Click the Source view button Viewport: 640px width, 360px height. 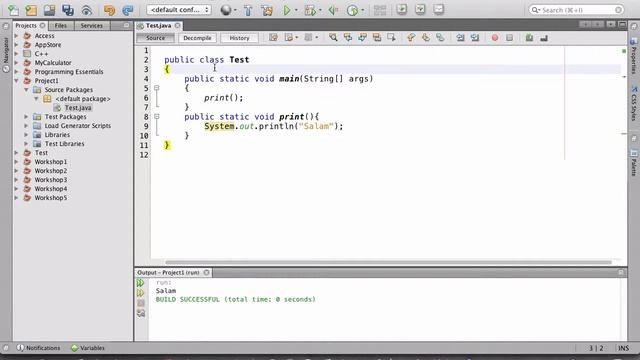click(x=156, y=38)
